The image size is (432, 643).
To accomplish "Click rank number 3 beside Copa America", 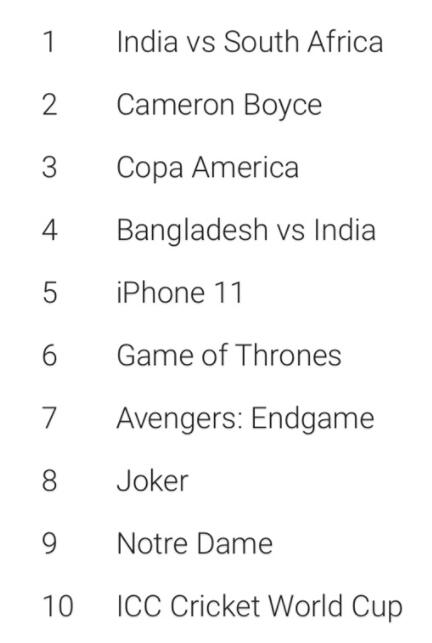I will tap(49, 167).
